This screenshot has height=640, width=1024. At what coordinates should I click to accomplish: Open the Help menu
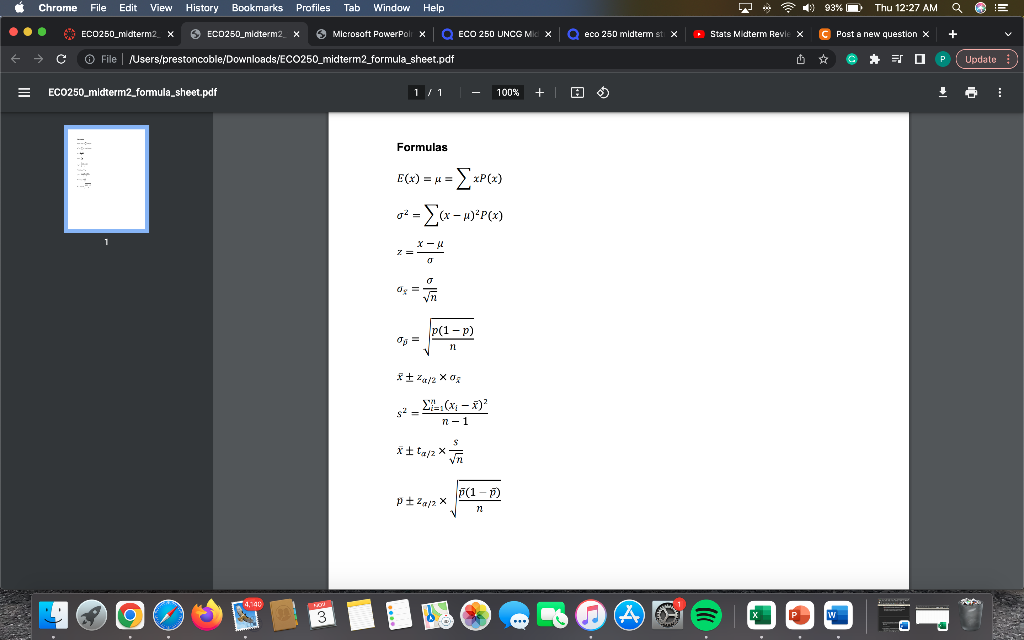pyautogui.click(x=434, y=8)
